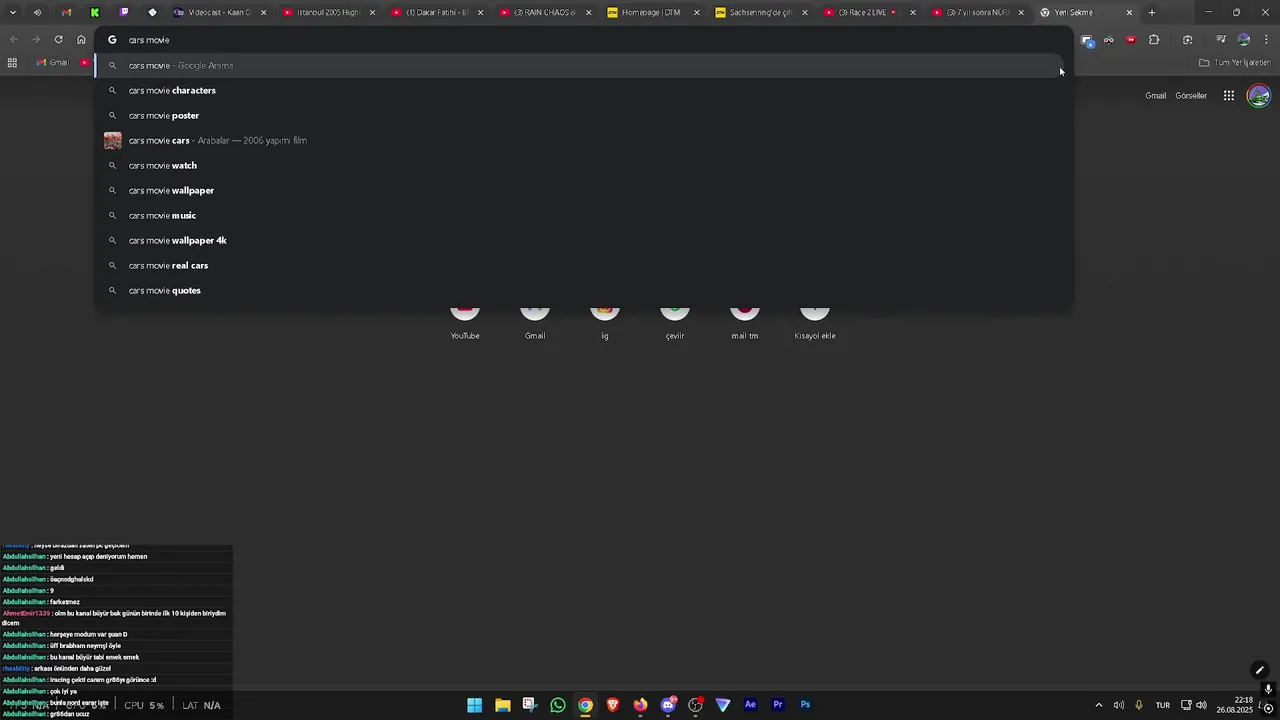Click the browser Home icon

click(81, 39)
